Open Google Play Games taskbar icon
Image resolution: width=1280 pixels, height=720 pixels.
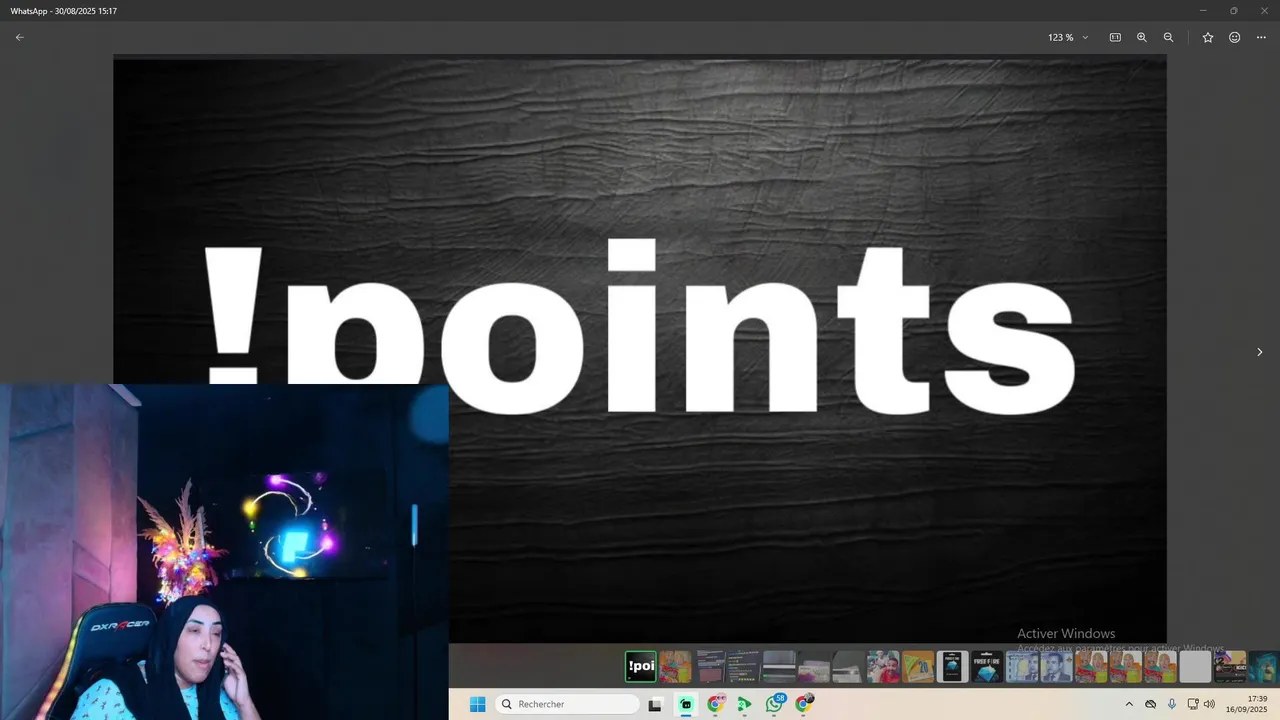744,704
